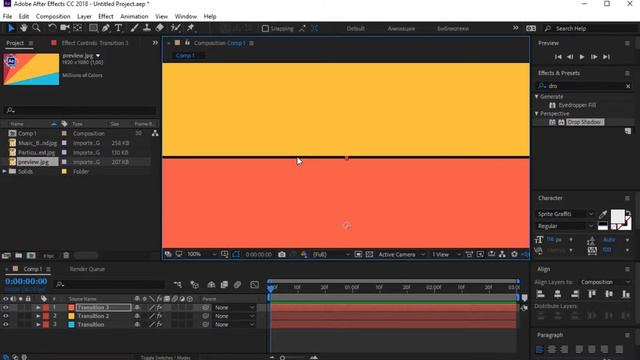The width and height of the screenshot is (640, 360).
Task: Open the Effect menu
Action: [106, 16]
